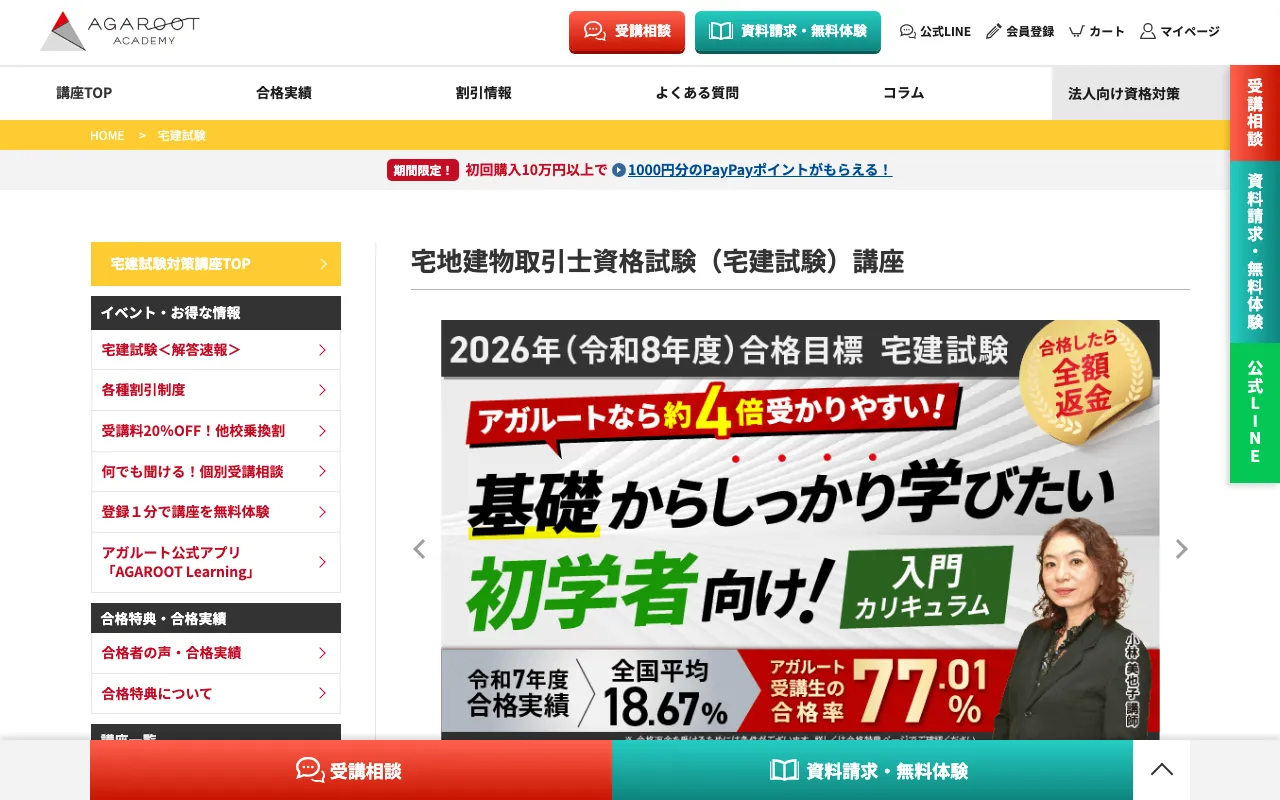Image resolution: width=1280 pixels, height=800 pixels.
Task: Click the 2026年合格目標 宅建試験 banner
Action: [800, 530]
